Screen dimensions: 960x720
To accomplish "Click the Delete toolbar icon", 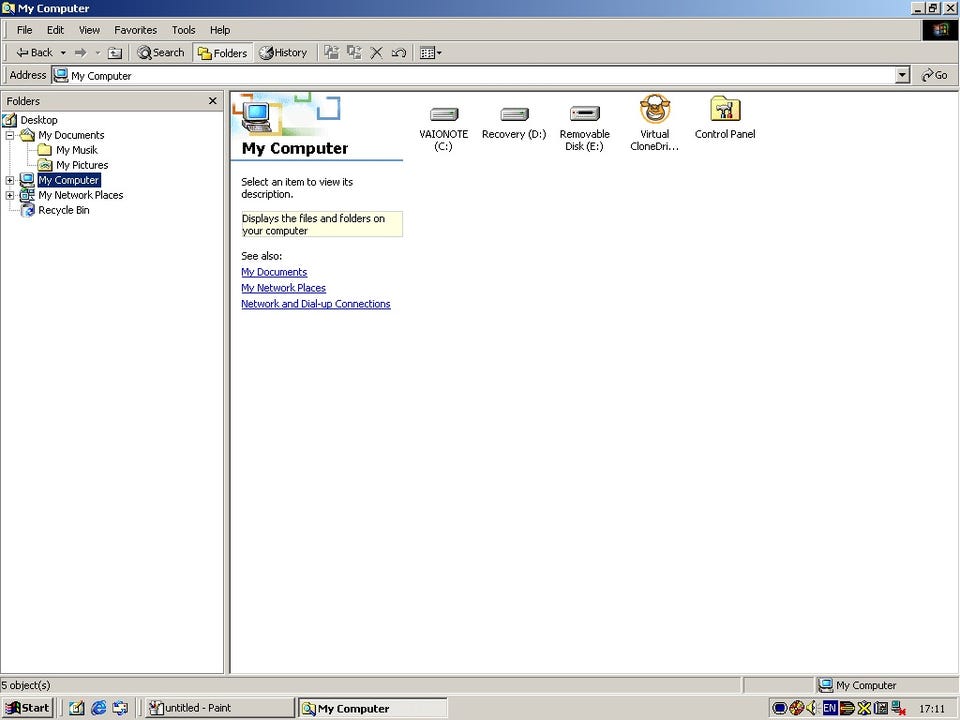I will 377,53.
